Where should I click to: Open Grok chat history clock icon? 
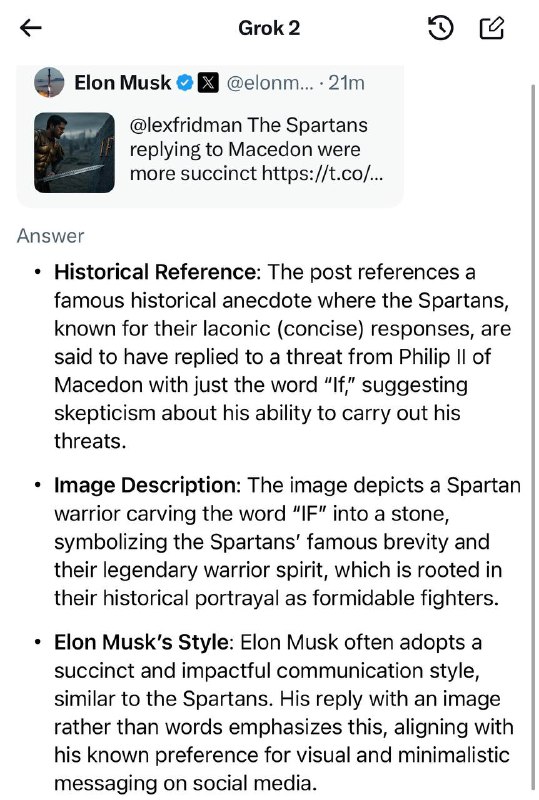click(440, 28)
